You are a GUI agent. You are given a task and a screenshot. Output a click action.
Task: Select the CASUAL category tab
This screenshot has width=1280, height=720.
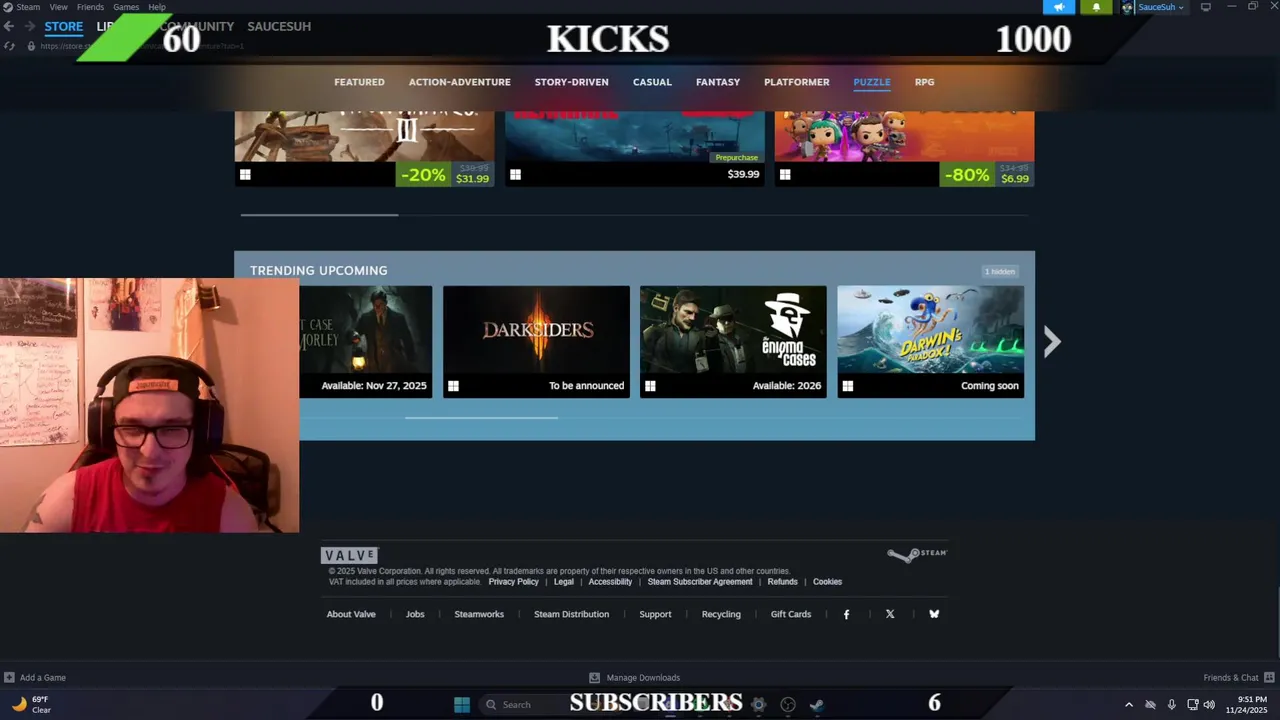pyautogui.click(x=652, y=82)
